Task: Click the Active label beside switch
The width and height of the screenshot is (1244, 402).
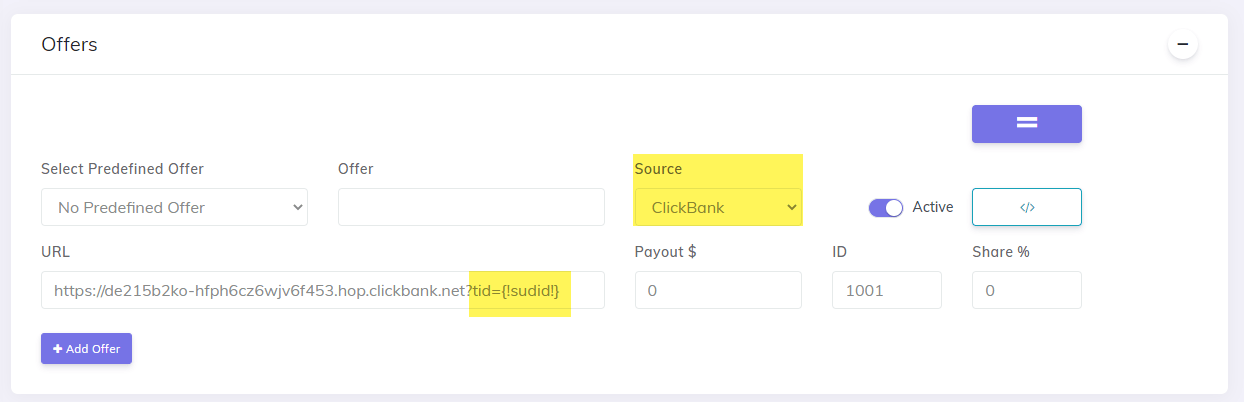Action: tap(933, 207)
